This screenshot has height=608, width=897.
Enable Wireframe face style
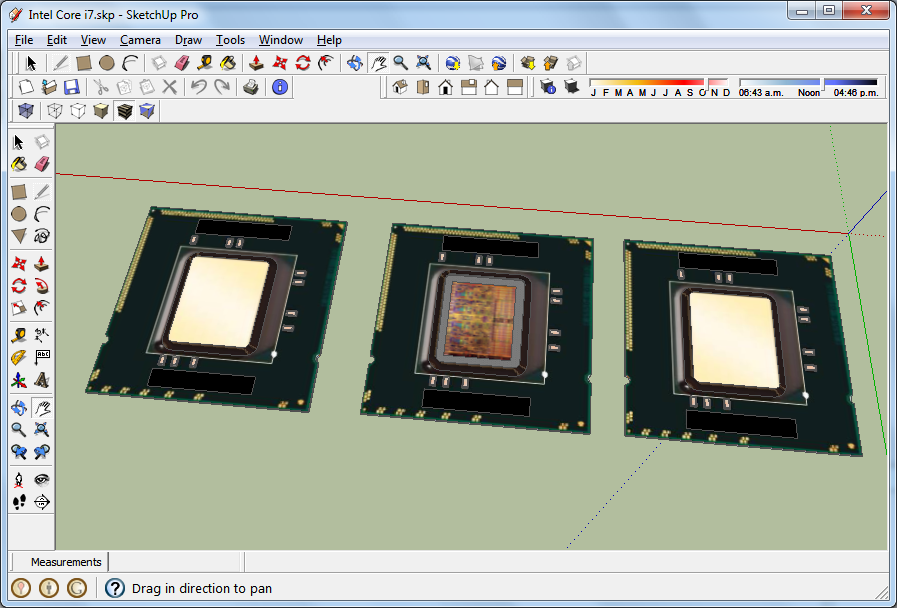click(x=55, y=110)
